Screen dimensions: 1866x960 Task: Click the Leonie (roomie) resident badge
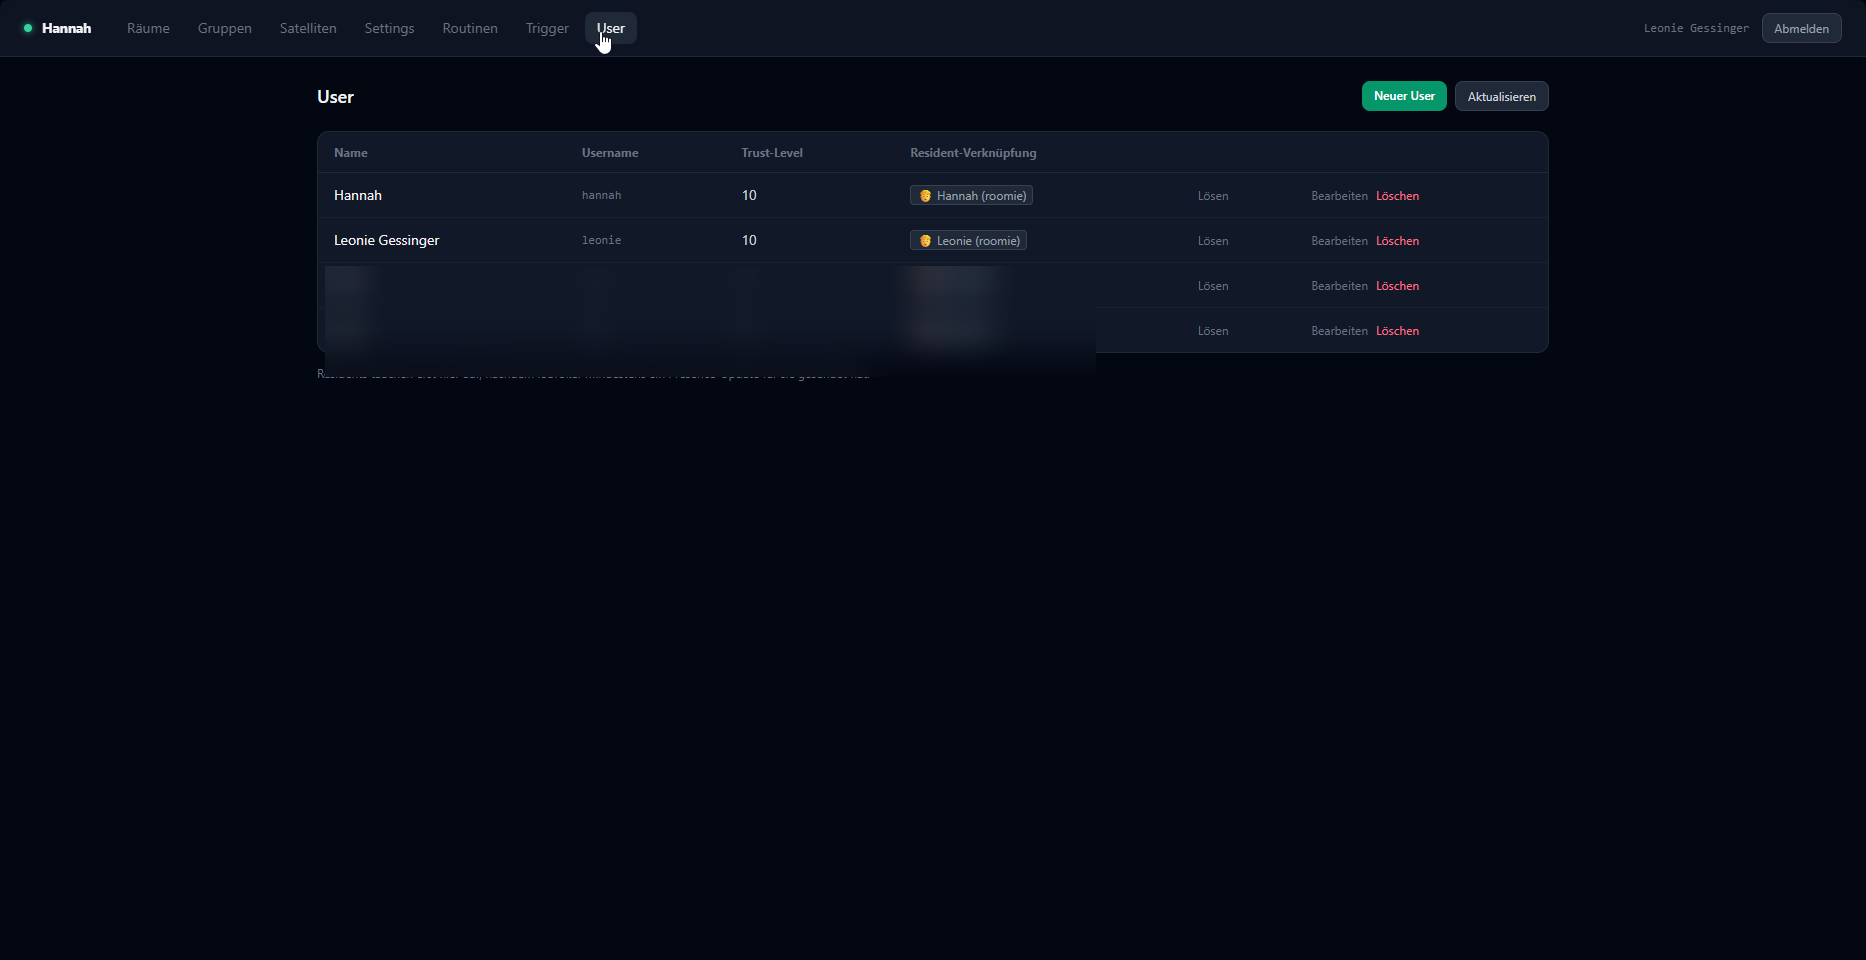pos(968,241)
